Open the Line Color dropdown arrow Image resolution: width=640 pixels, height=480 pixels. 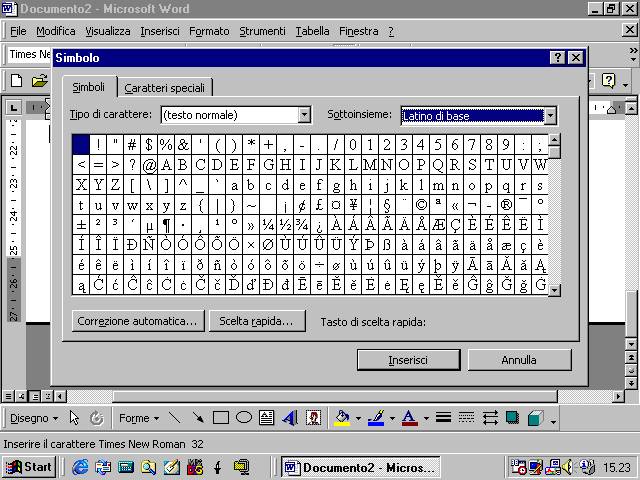pyautogui.click(x=392, y=418)
